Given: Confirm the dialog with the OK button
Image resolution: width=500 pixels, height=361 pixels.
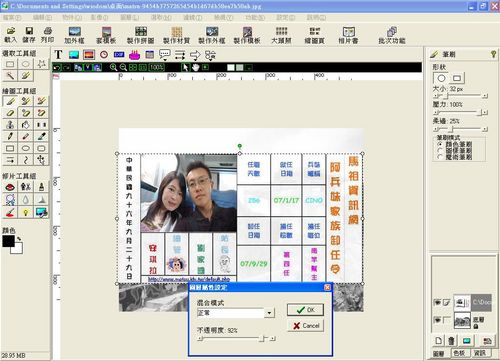Looking at the screenshot, I should pos(305,310).
